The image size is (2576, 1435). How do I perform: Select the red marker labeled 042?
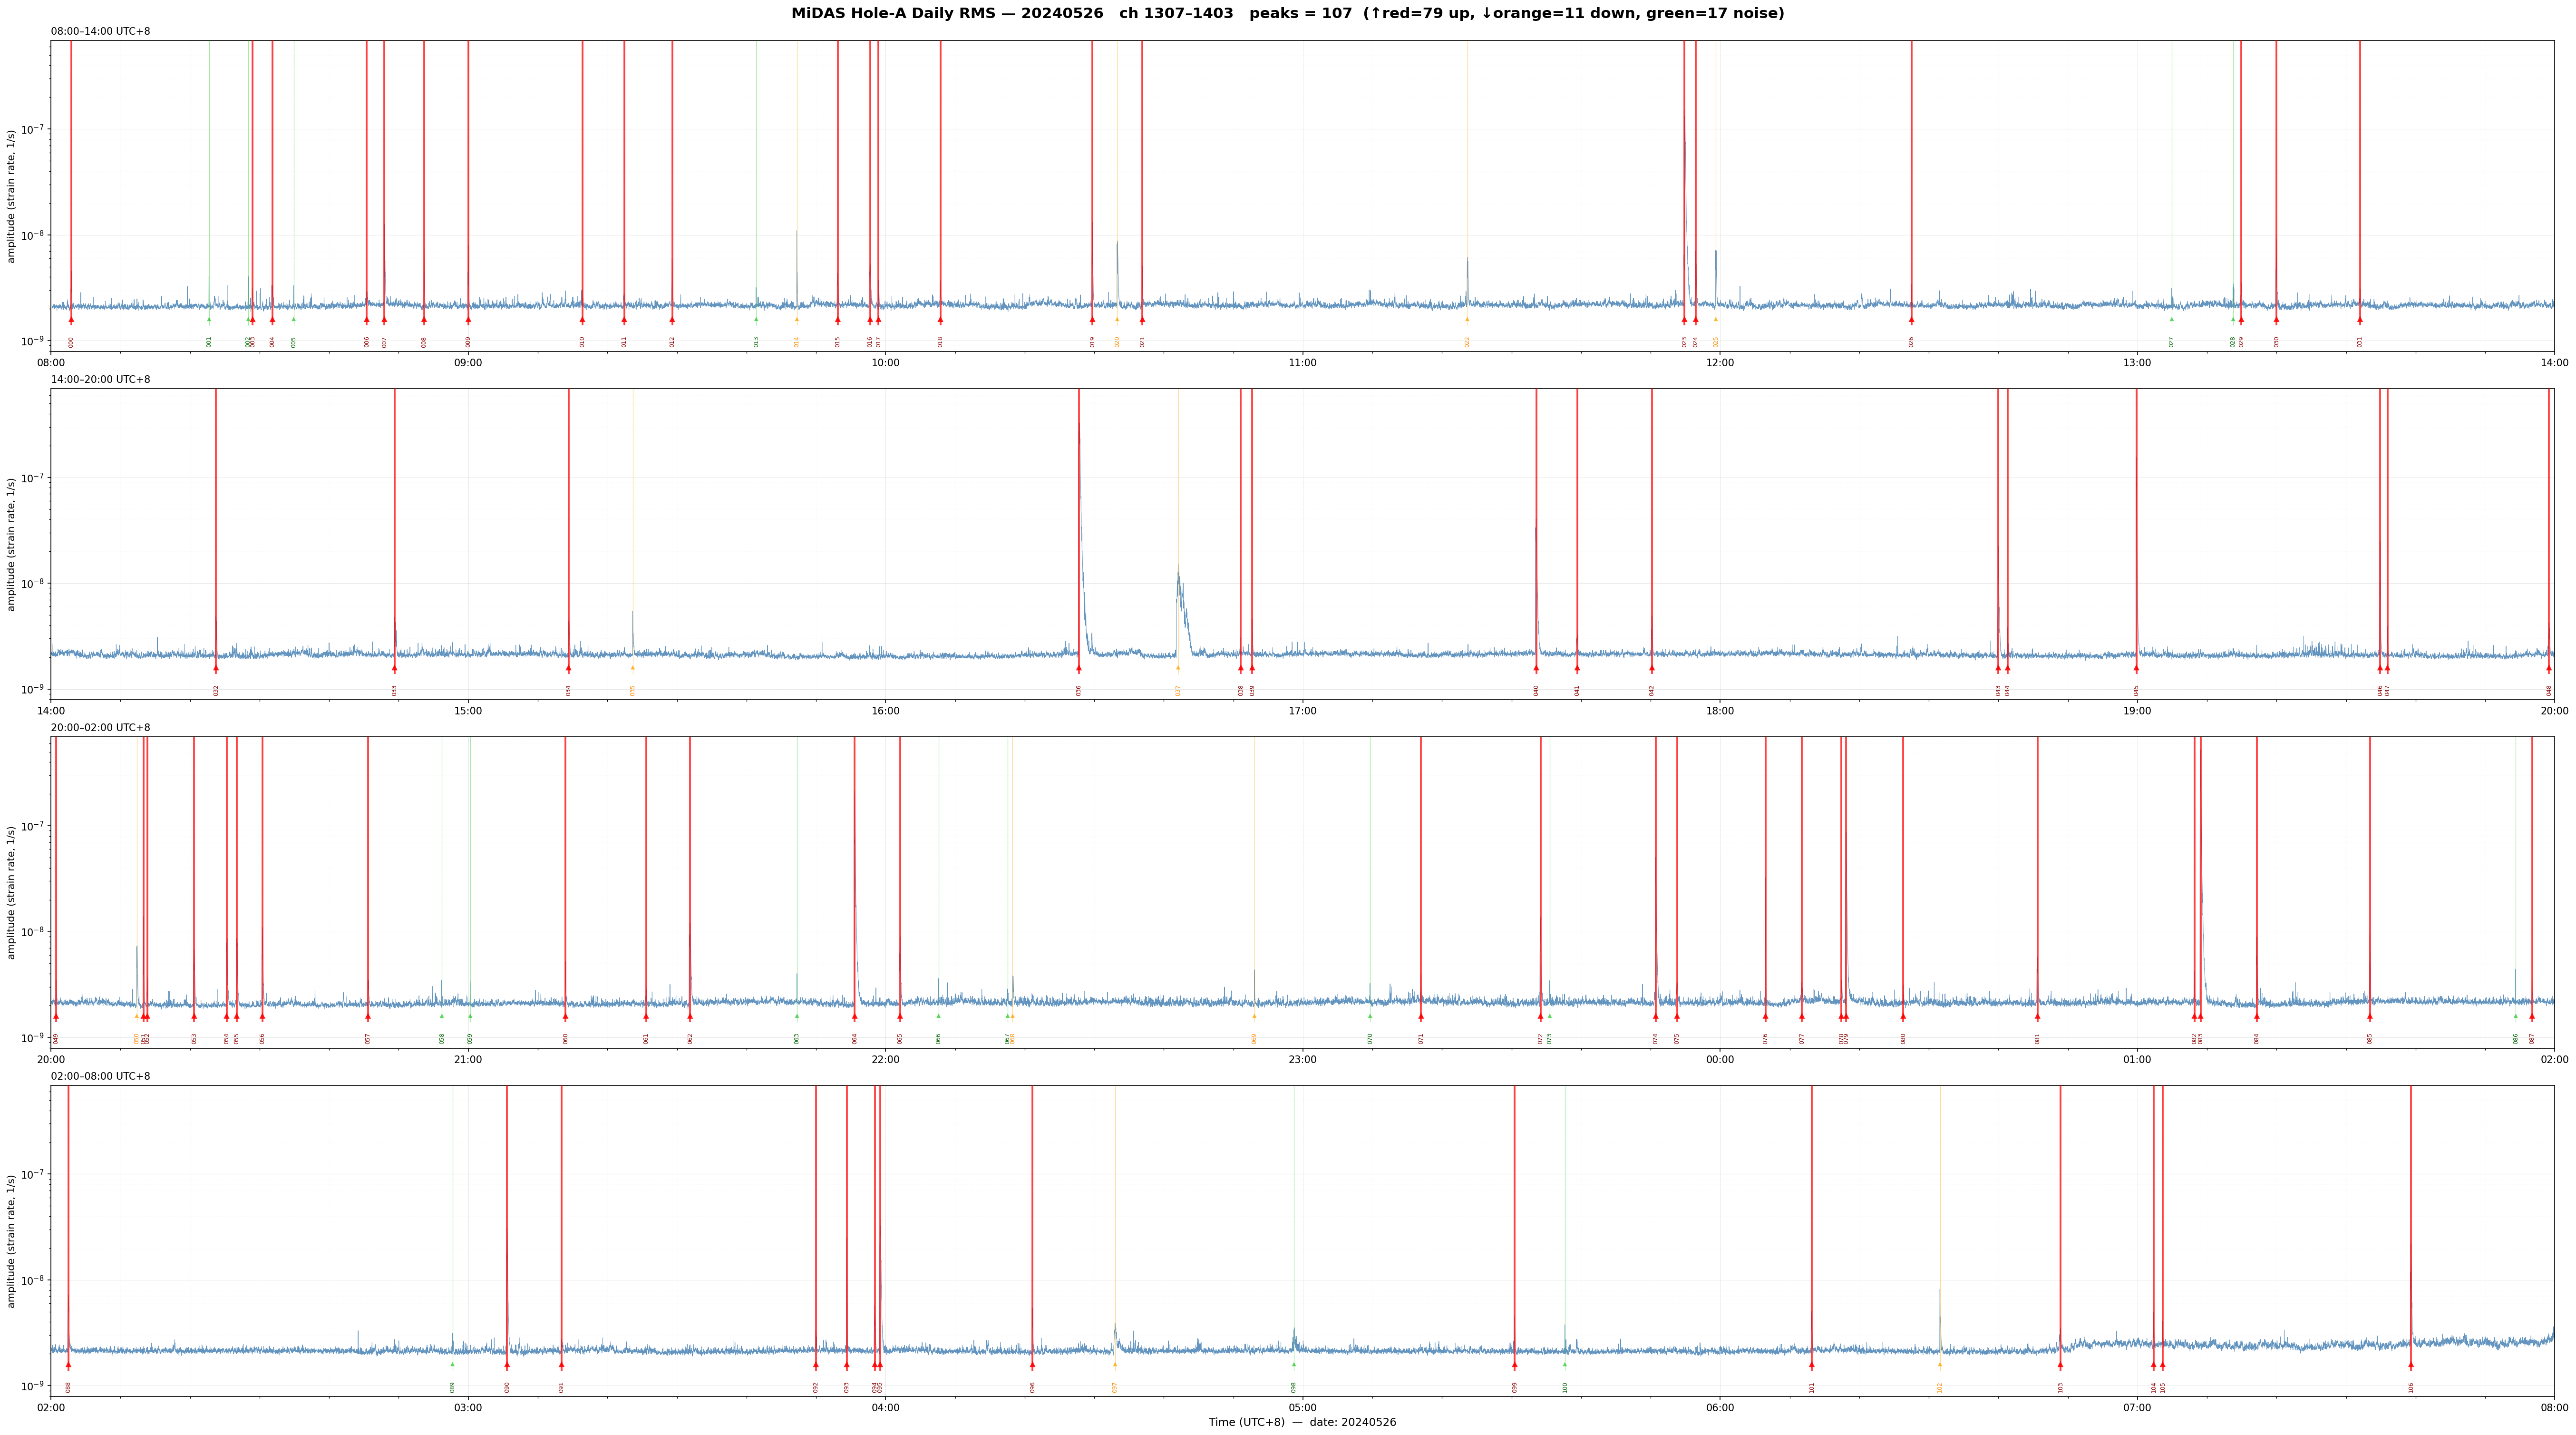click(x=1652, y=668)
